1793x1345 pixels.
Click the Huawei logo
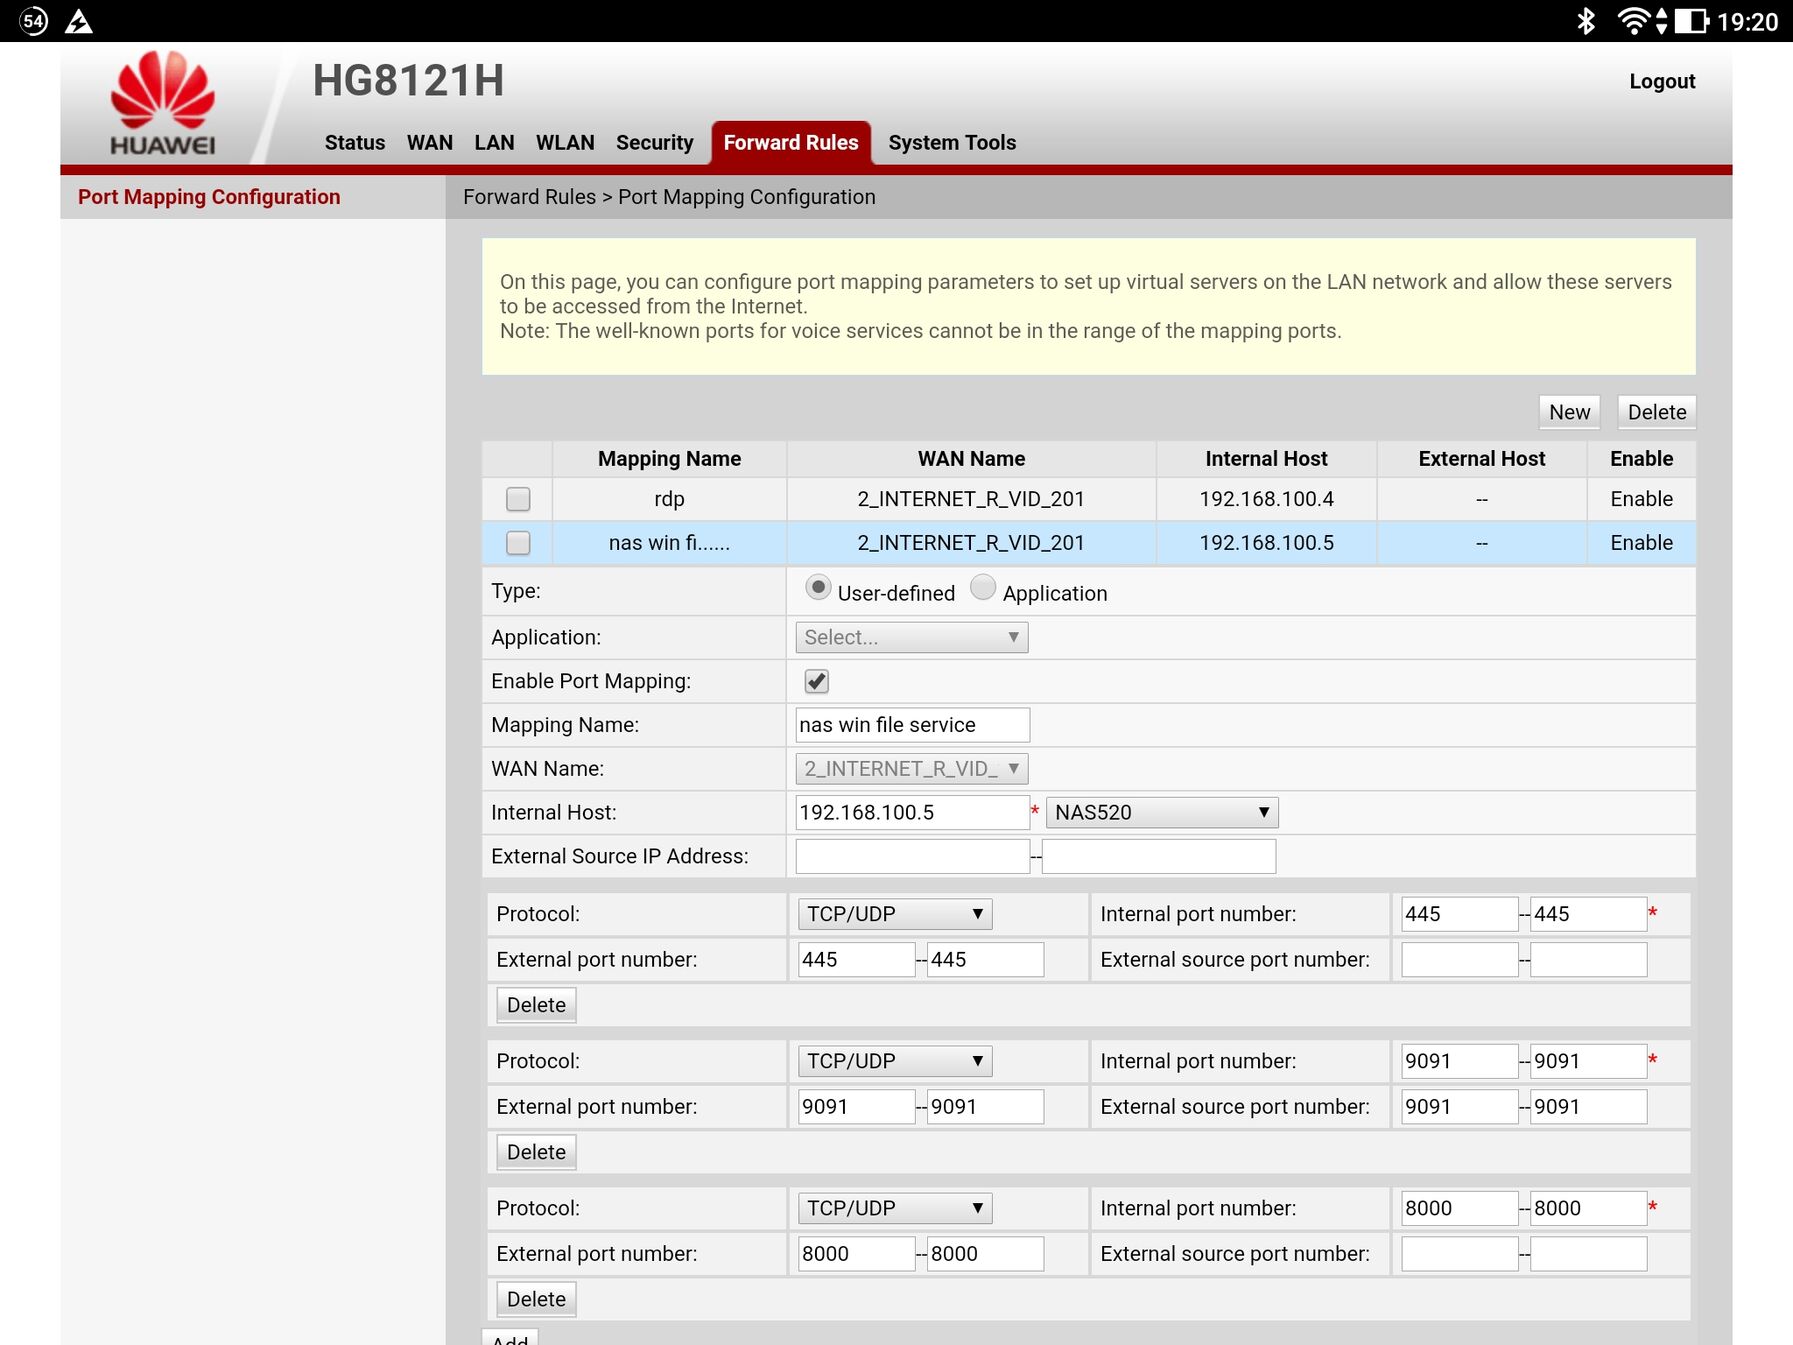tap(162, 103)
